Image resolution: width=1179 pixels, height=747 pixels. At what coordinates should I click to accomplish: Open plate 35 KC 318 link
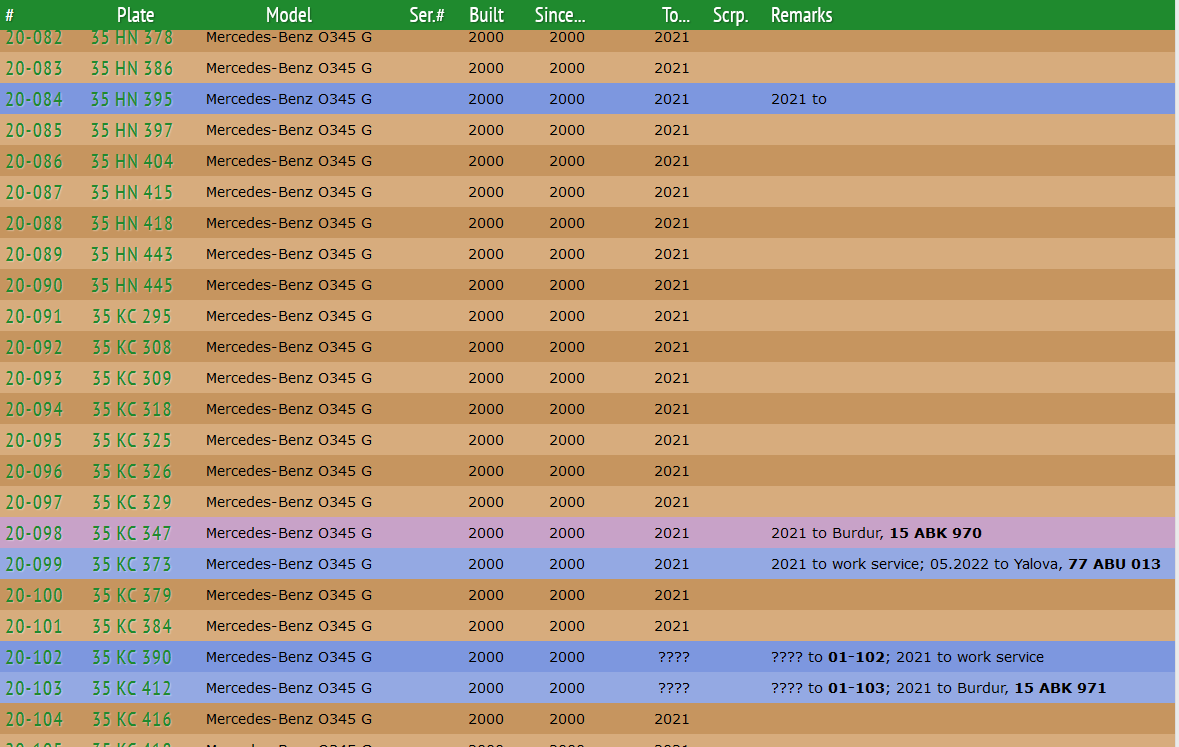point(132,409)
